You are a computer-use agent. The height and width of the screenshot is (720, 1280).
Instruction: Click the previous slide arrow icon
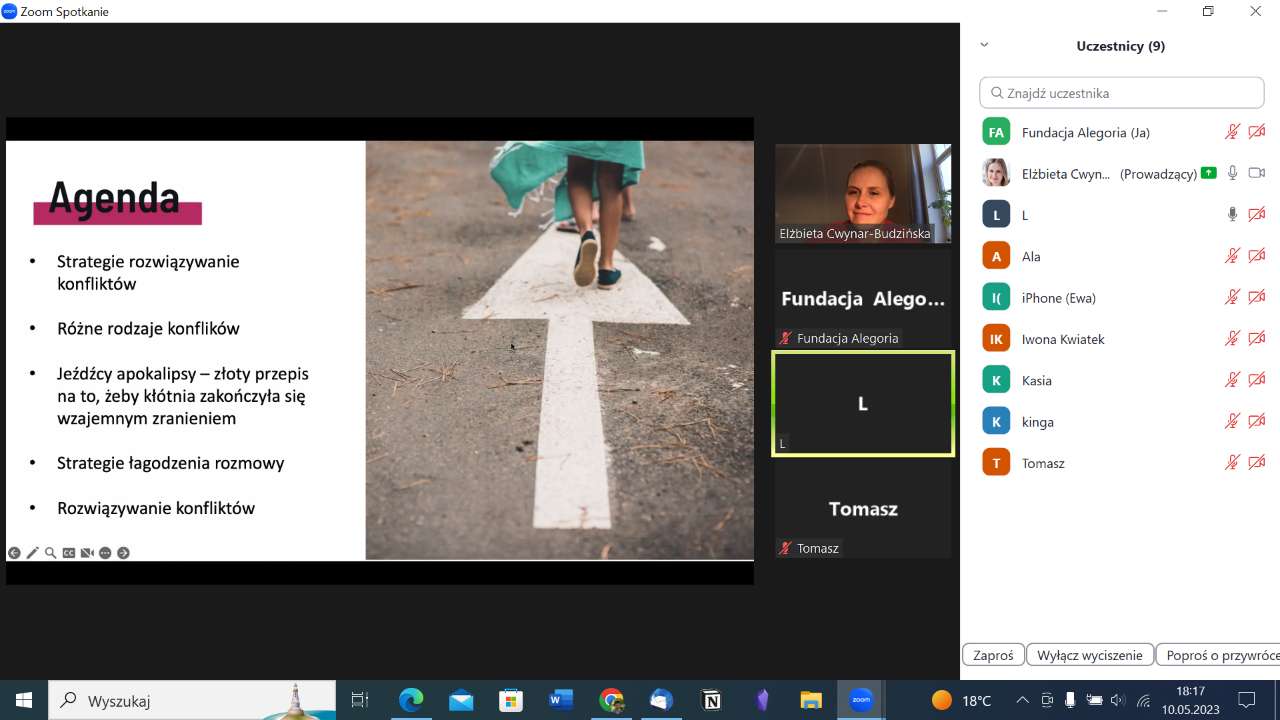(14, 553)
